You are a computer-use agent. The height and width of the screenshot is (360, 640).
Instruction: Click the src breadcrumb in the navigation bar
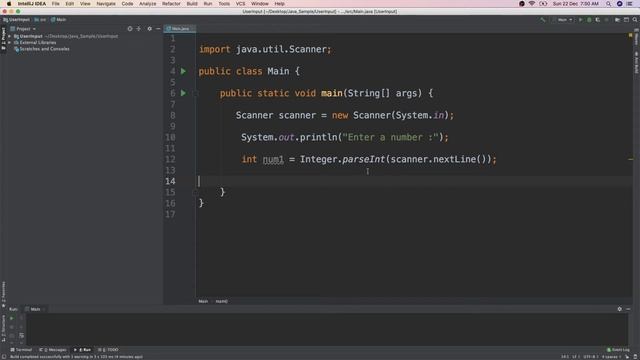coord(40,20)
